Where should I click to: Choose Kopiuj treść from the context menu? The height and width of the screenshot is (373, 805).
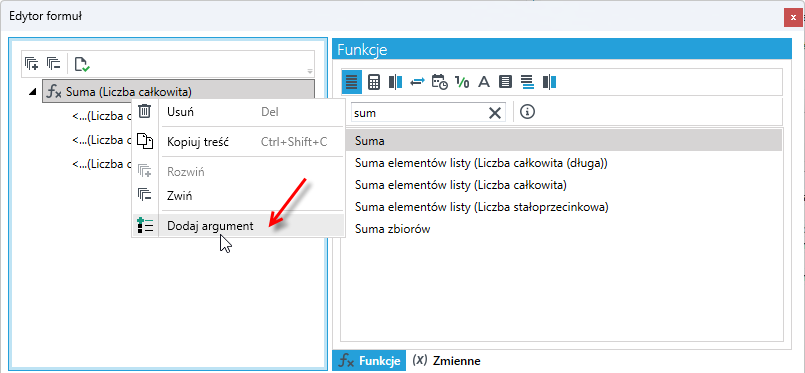[x=239, y=142]
